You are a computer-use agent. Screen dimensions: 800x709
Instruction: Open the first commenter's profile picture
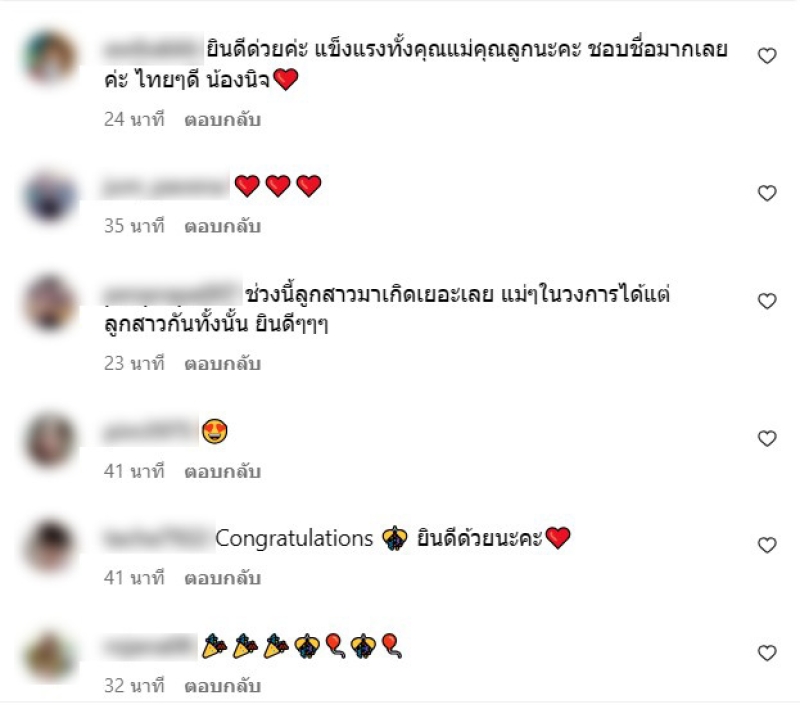coord(49,57)
